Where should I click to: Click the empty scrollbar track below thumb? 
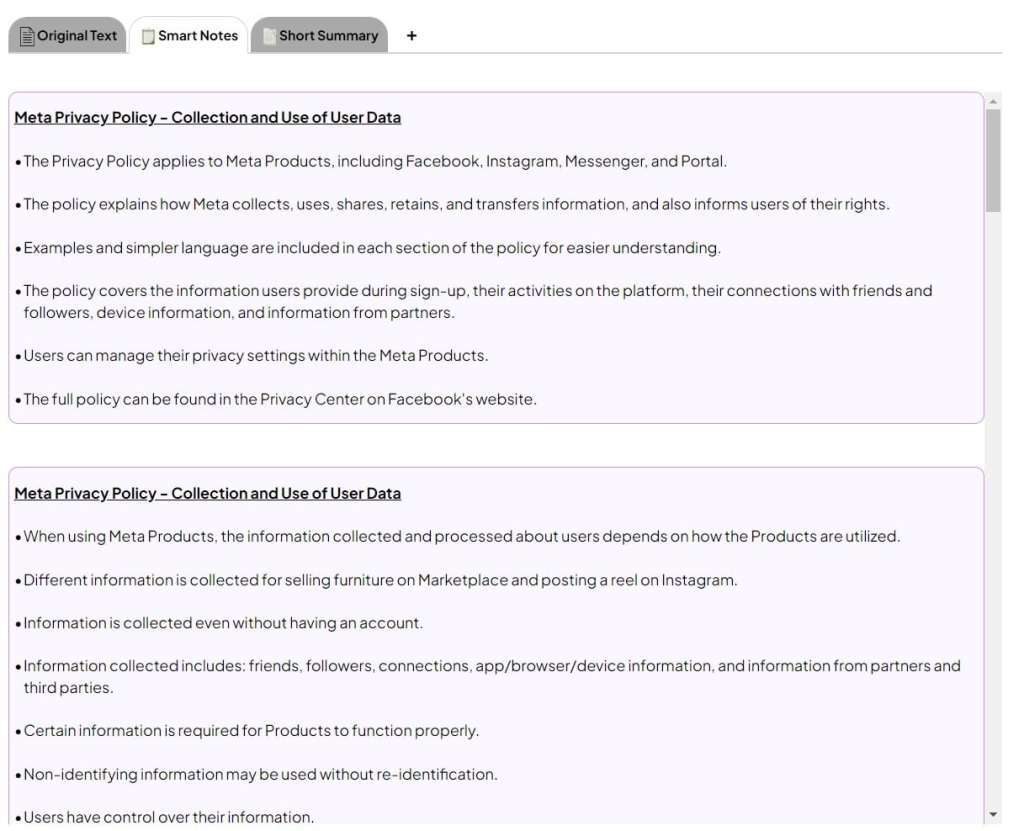click(x=993, y=500)
